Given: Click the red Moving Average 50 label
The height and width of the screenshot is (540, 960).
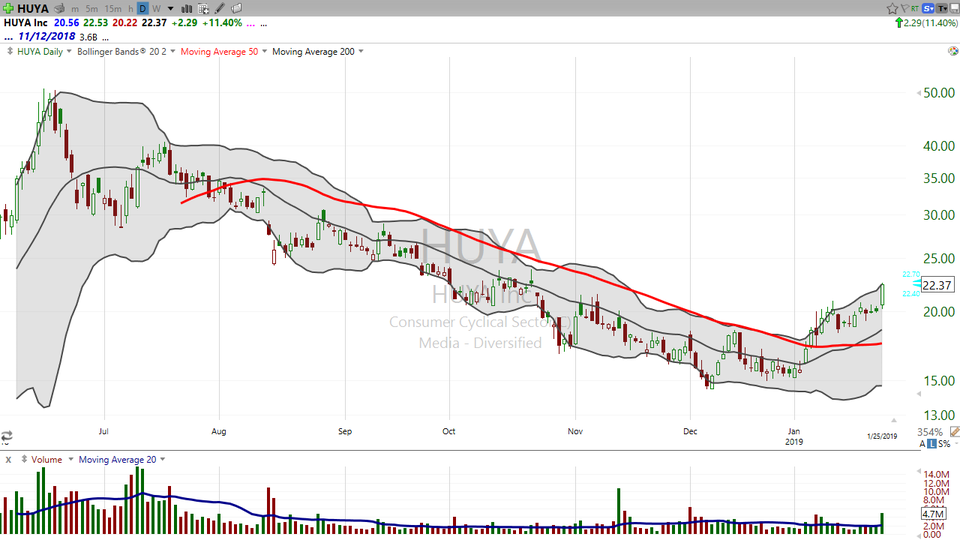Looking at the screenshot, I should pos(219,51).
